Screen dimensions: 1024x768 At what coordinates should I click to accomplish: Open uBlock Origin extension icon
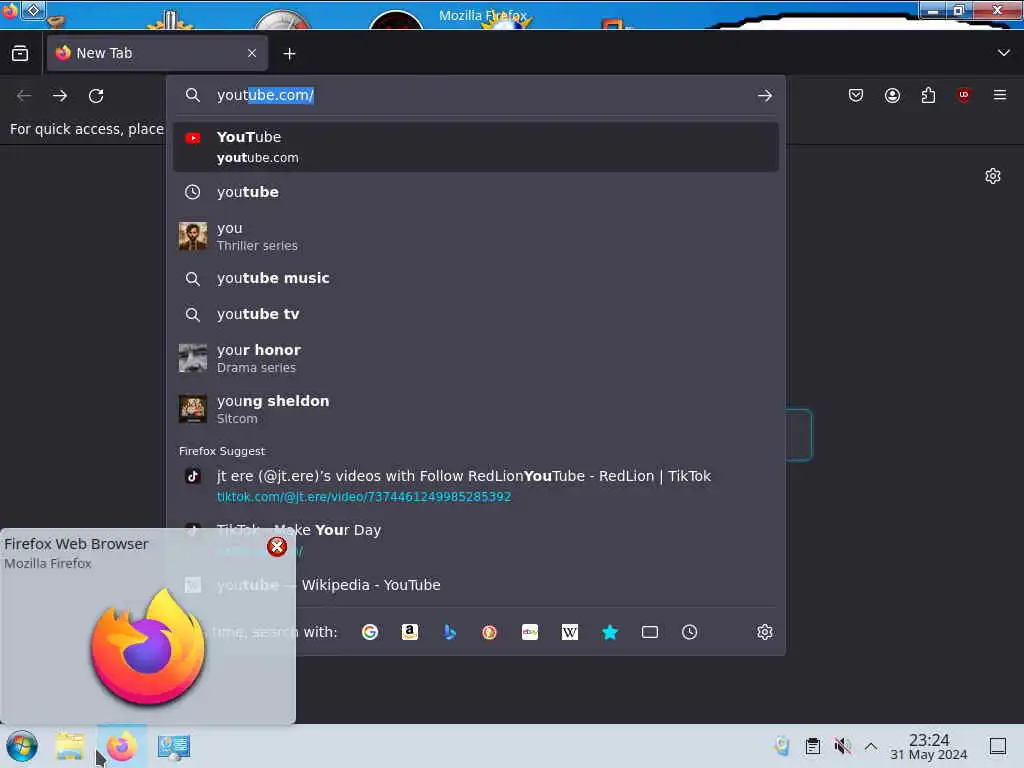pos(964,96)
